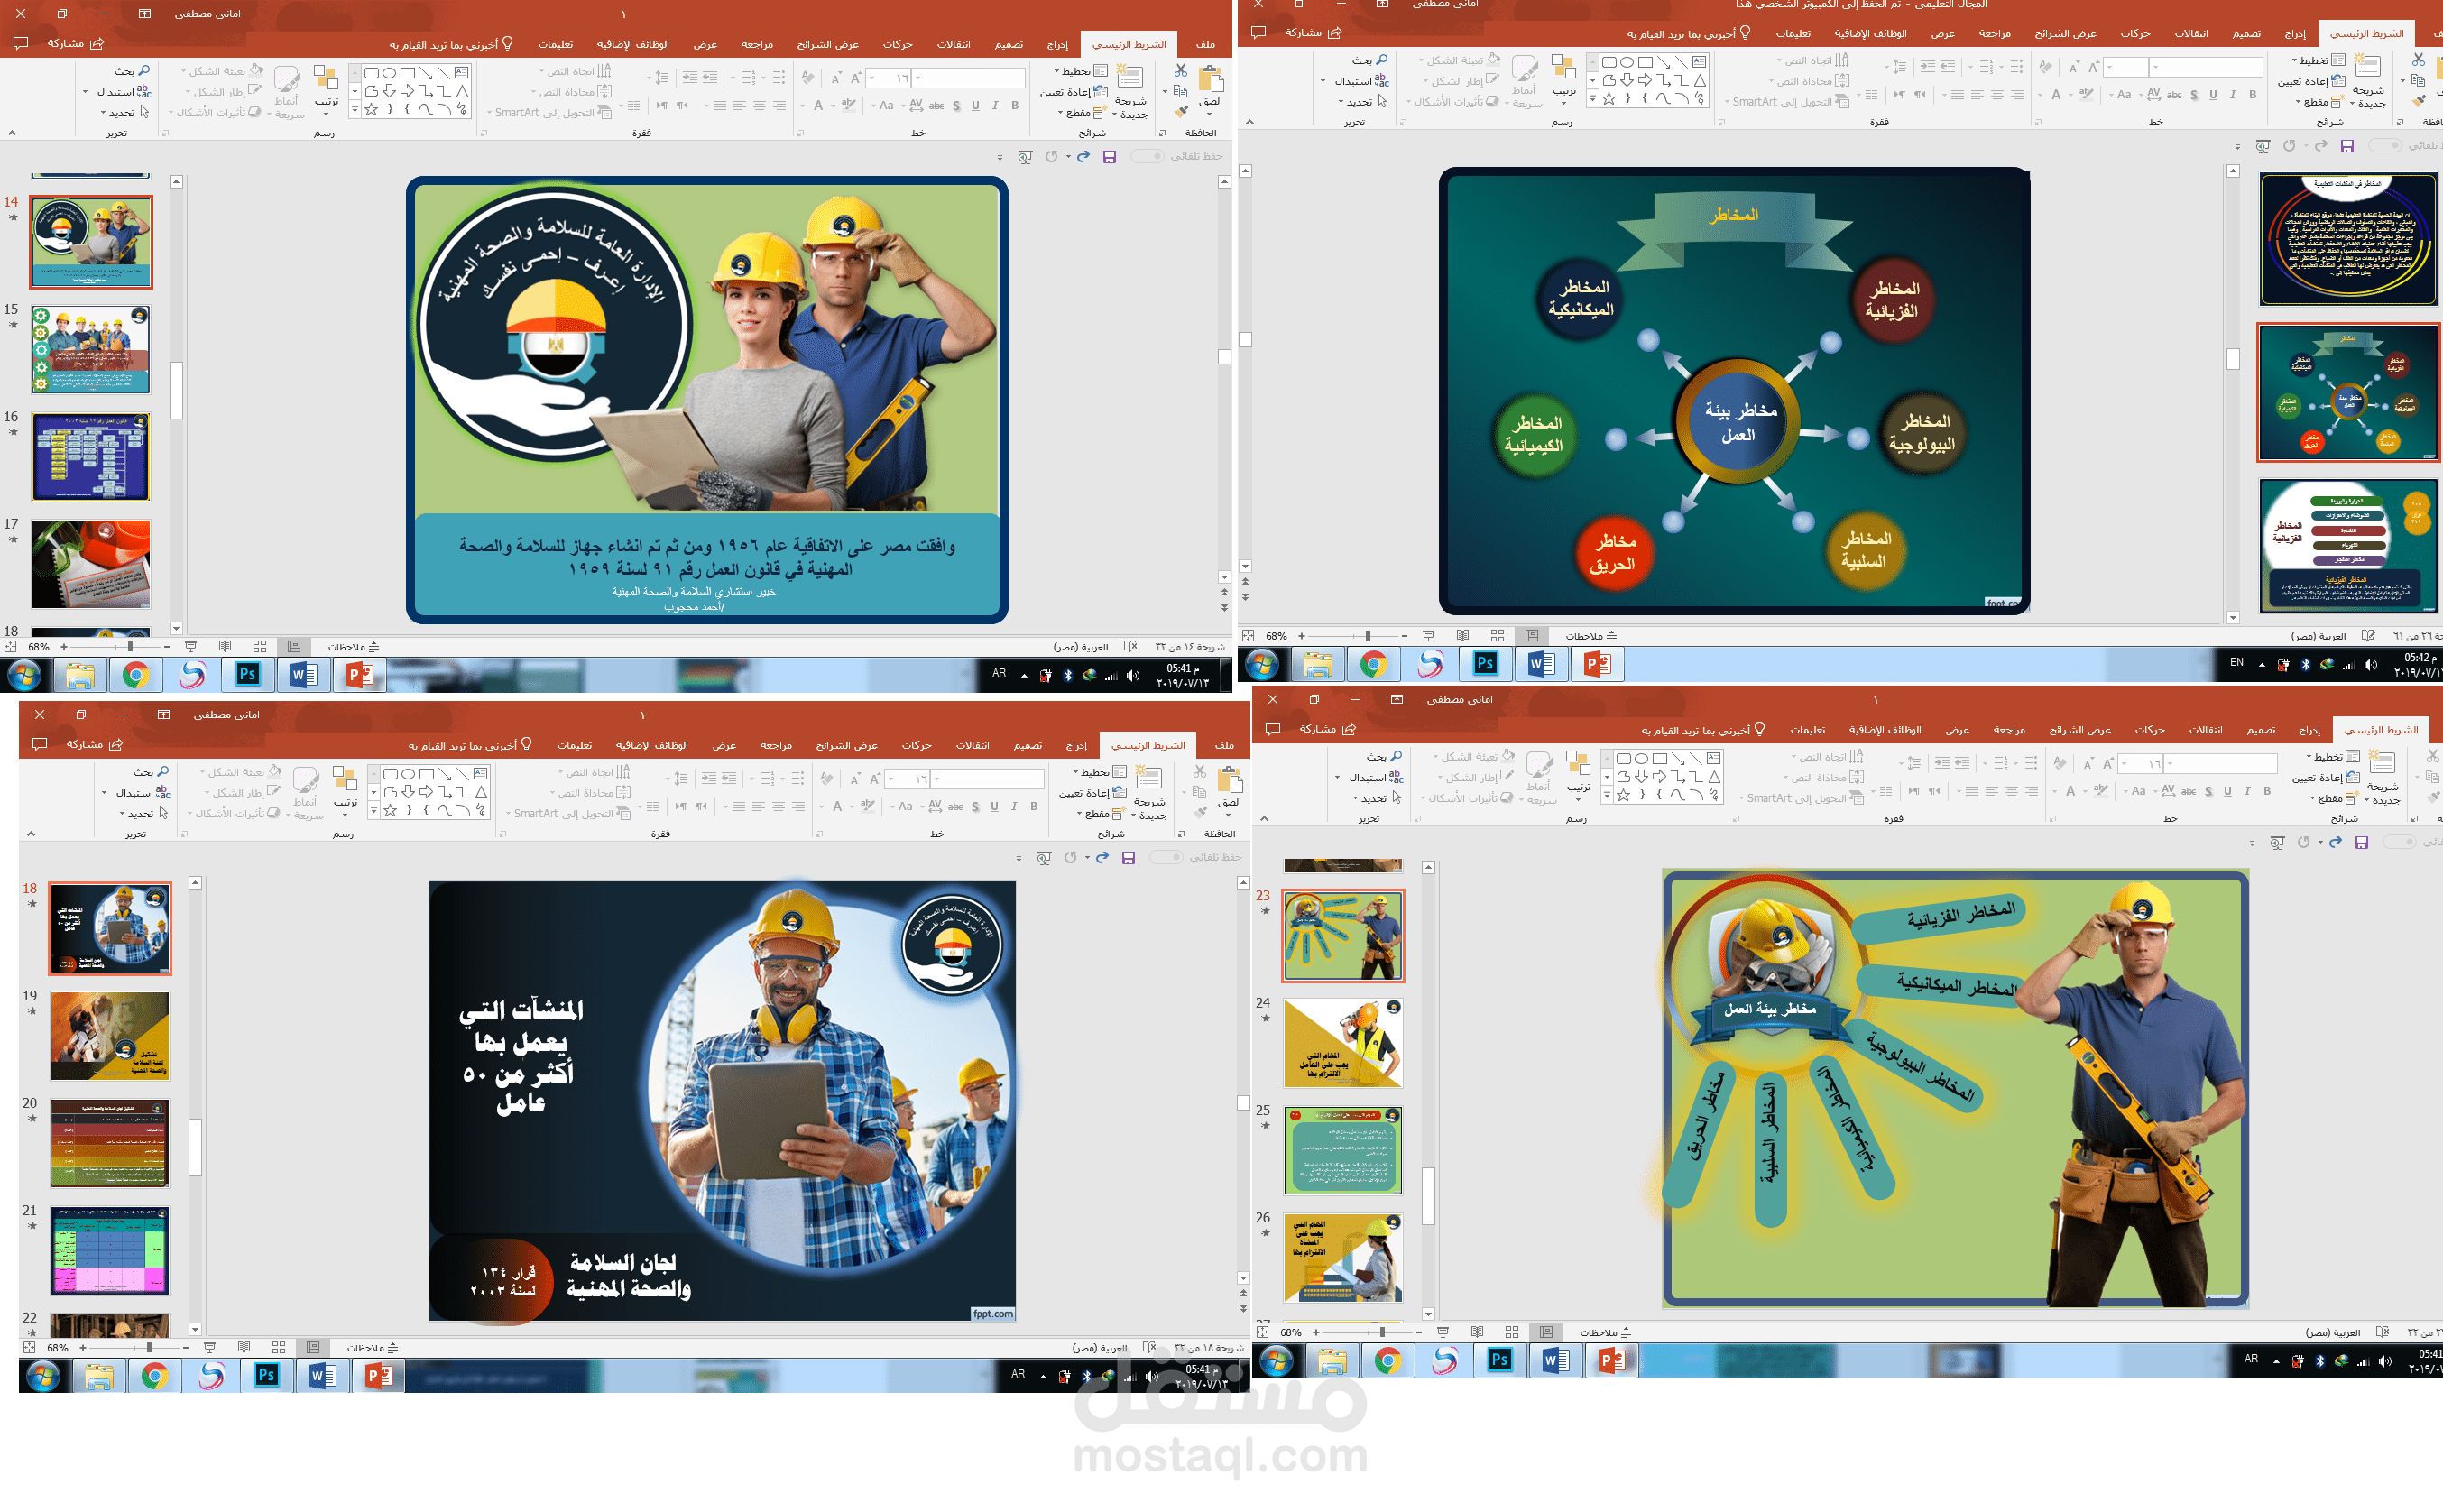Screen dimensions: 2443x1512
Task: Select star shape in slide 18 window gallery
Action: (391, 811)
